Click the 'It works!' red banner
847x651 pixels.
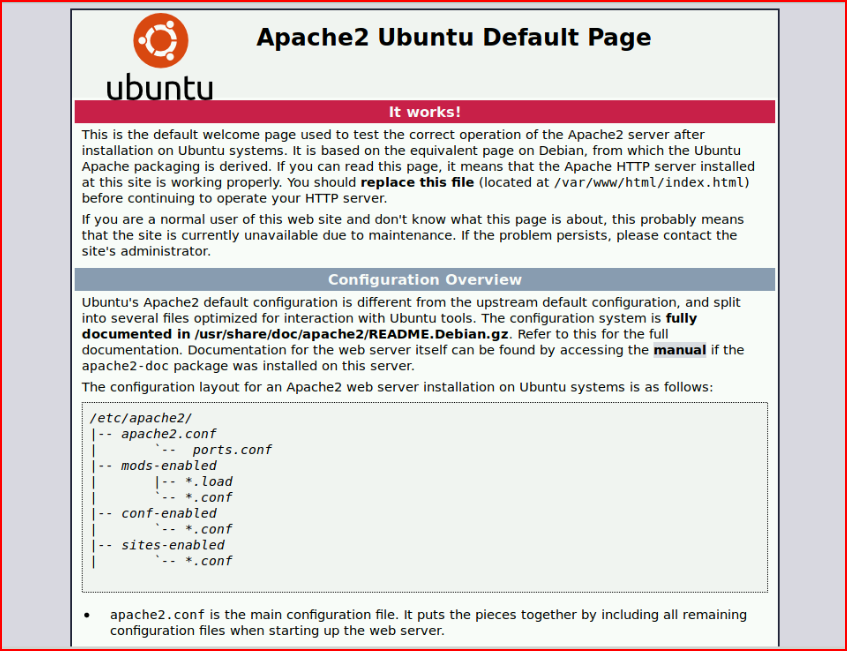tap(425, 112)
